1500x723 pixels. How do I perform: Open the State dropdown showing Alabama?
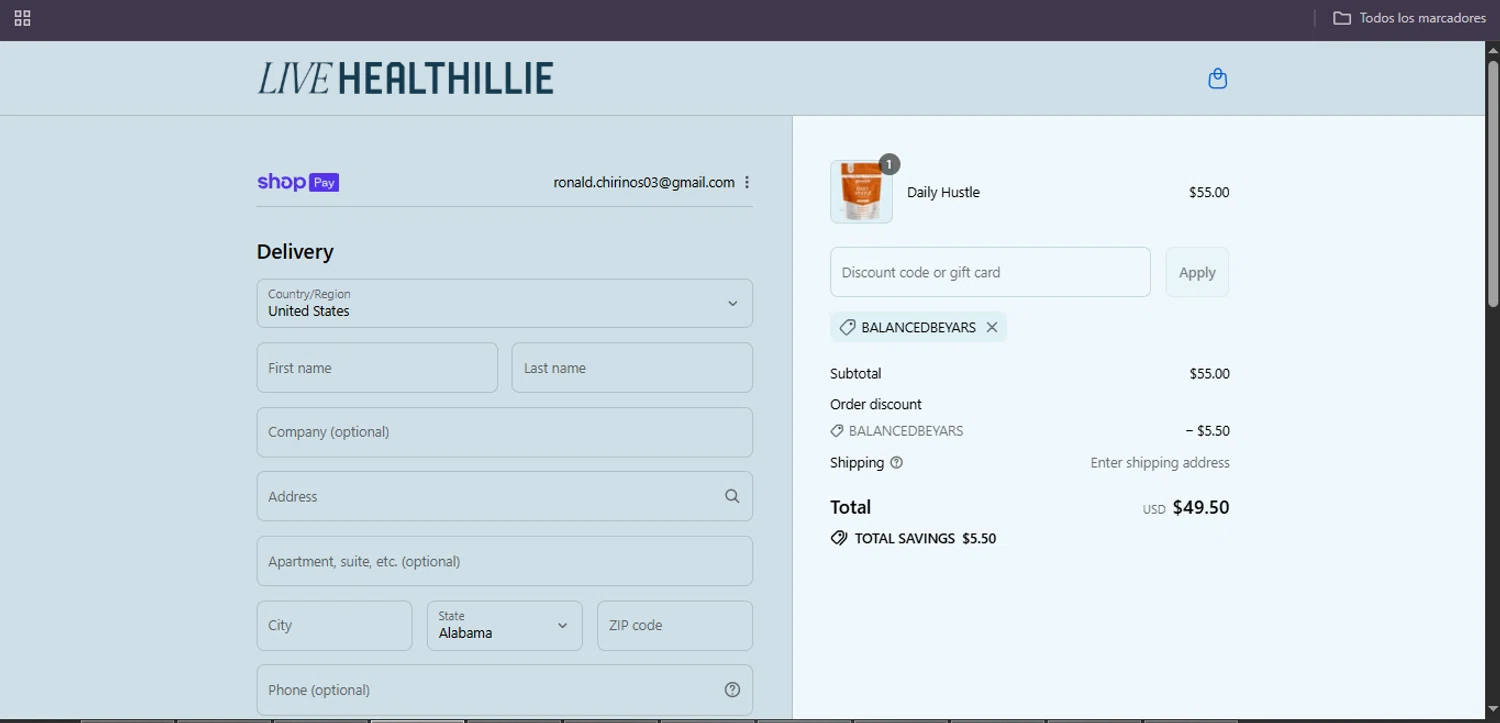[504, 626]
